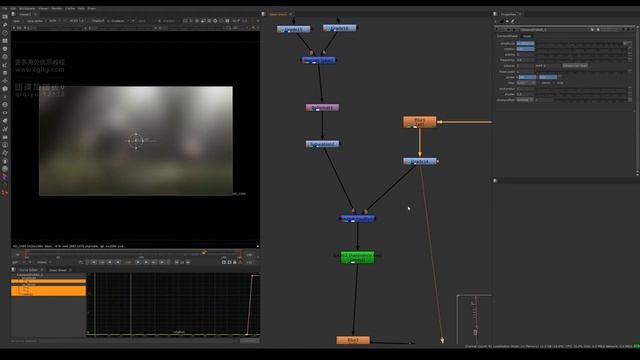
Task: Switch to the Dope Sheet tab
Action: (58, 270)
